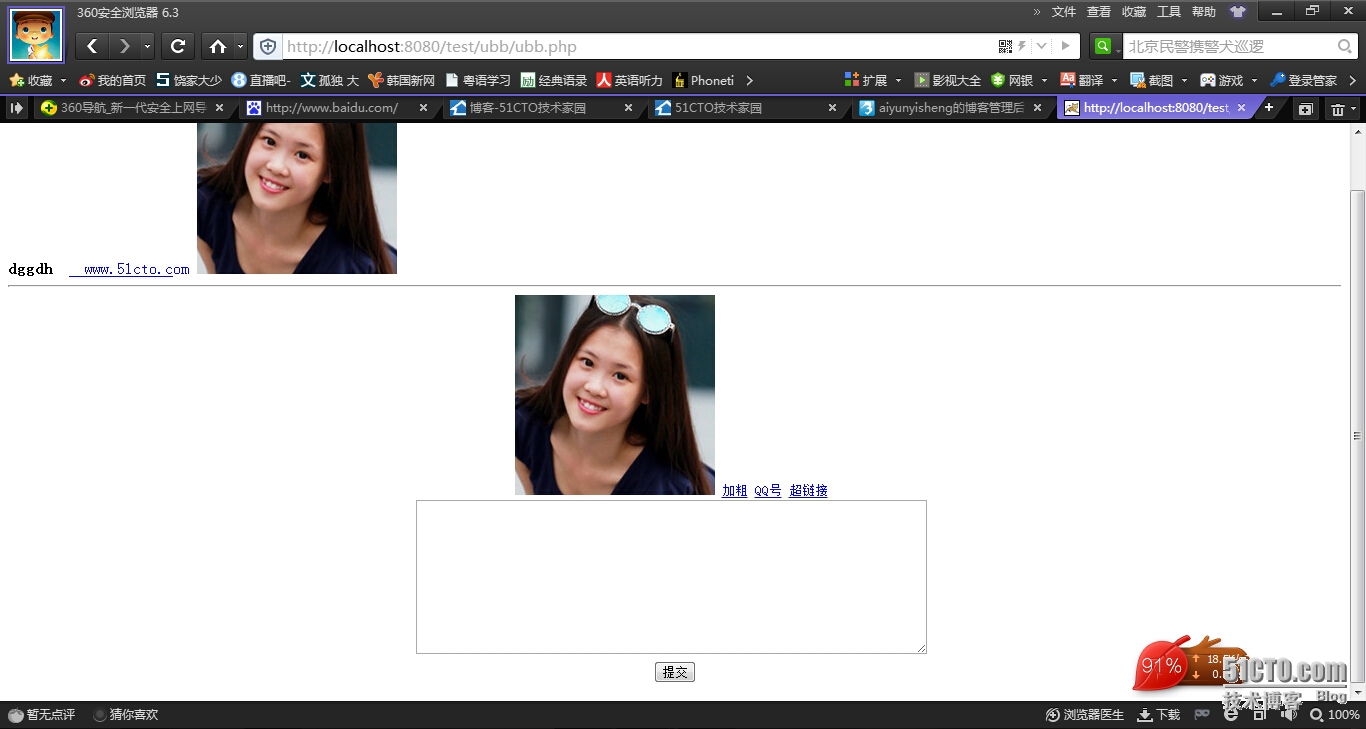The width and height of the screenshot is (1366, 729).
Task: Go forward with the forward arrow button
Action: [x=123, y=46]
